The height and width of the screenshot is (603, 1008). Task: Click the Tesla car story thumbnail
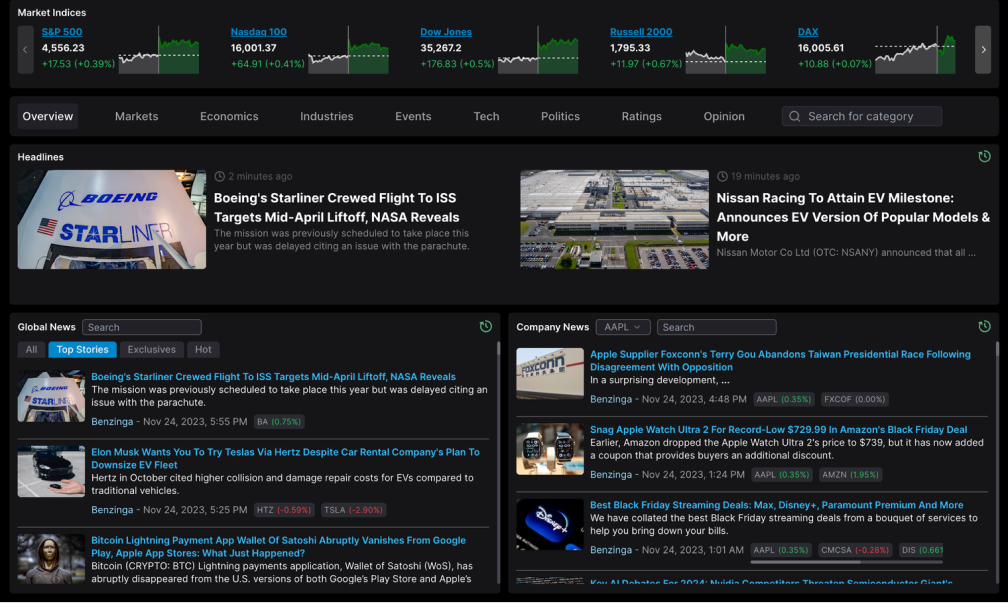click(x=51, y=471)
